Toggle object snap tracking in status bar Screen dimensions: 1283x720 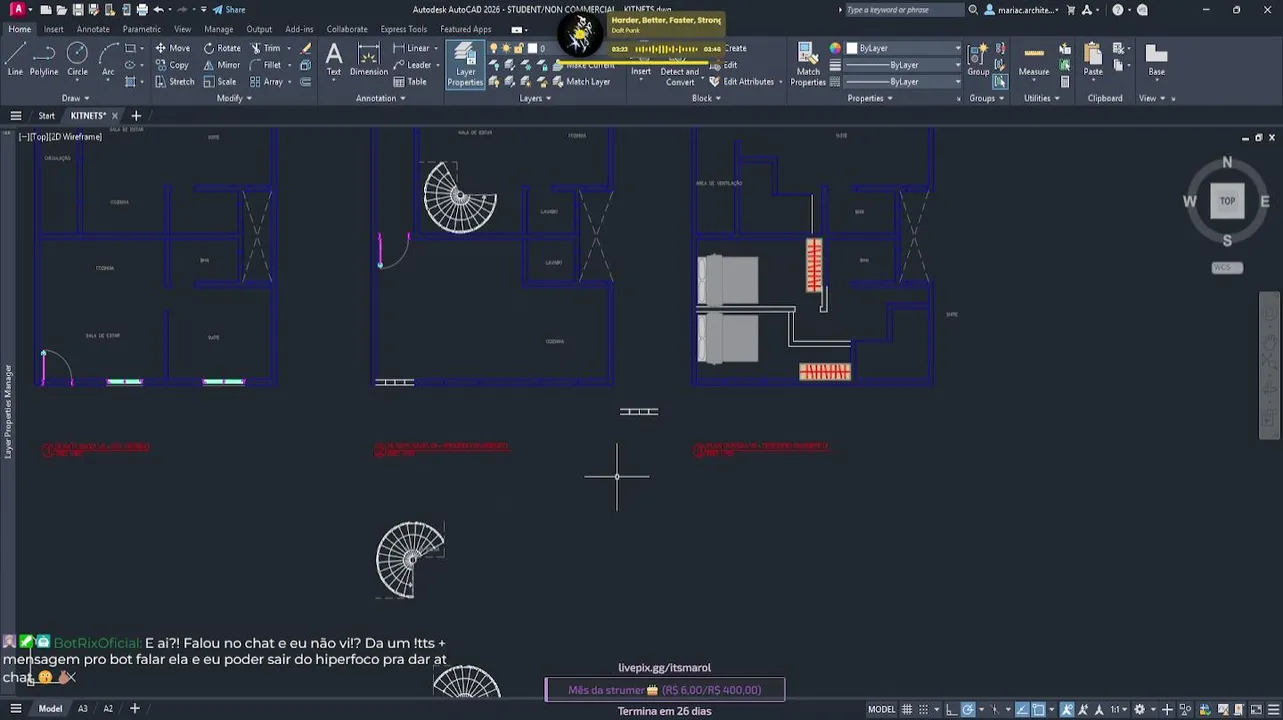(x=1022, y=710)
